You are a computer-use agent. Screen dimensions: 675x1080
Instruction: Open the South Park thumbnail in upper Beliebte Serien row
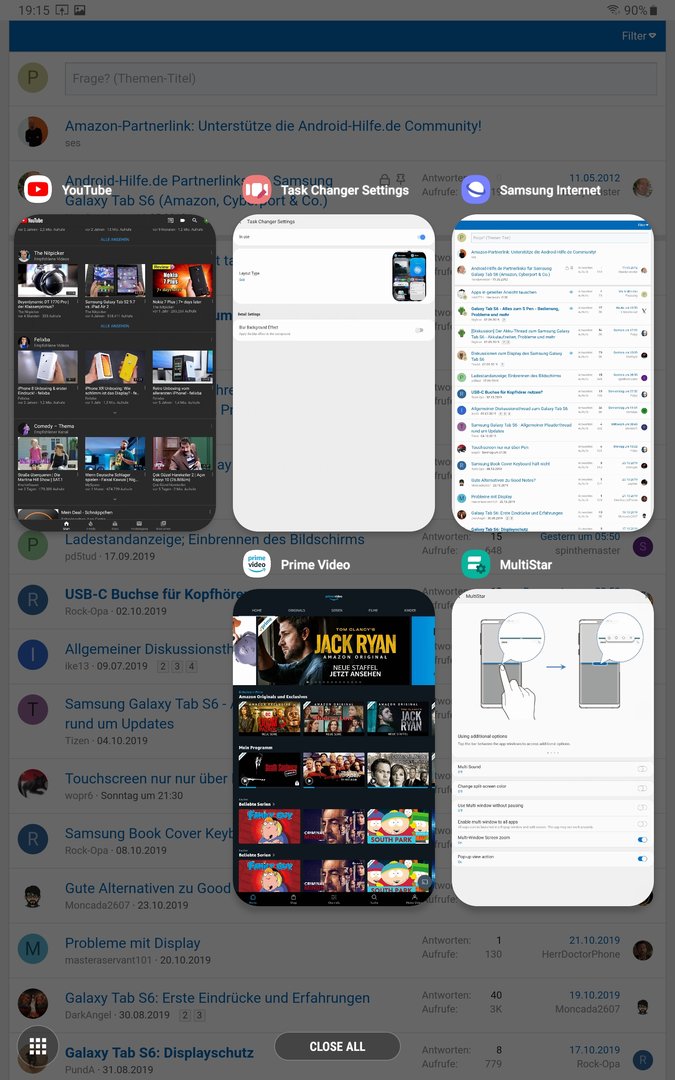(398, 827)
